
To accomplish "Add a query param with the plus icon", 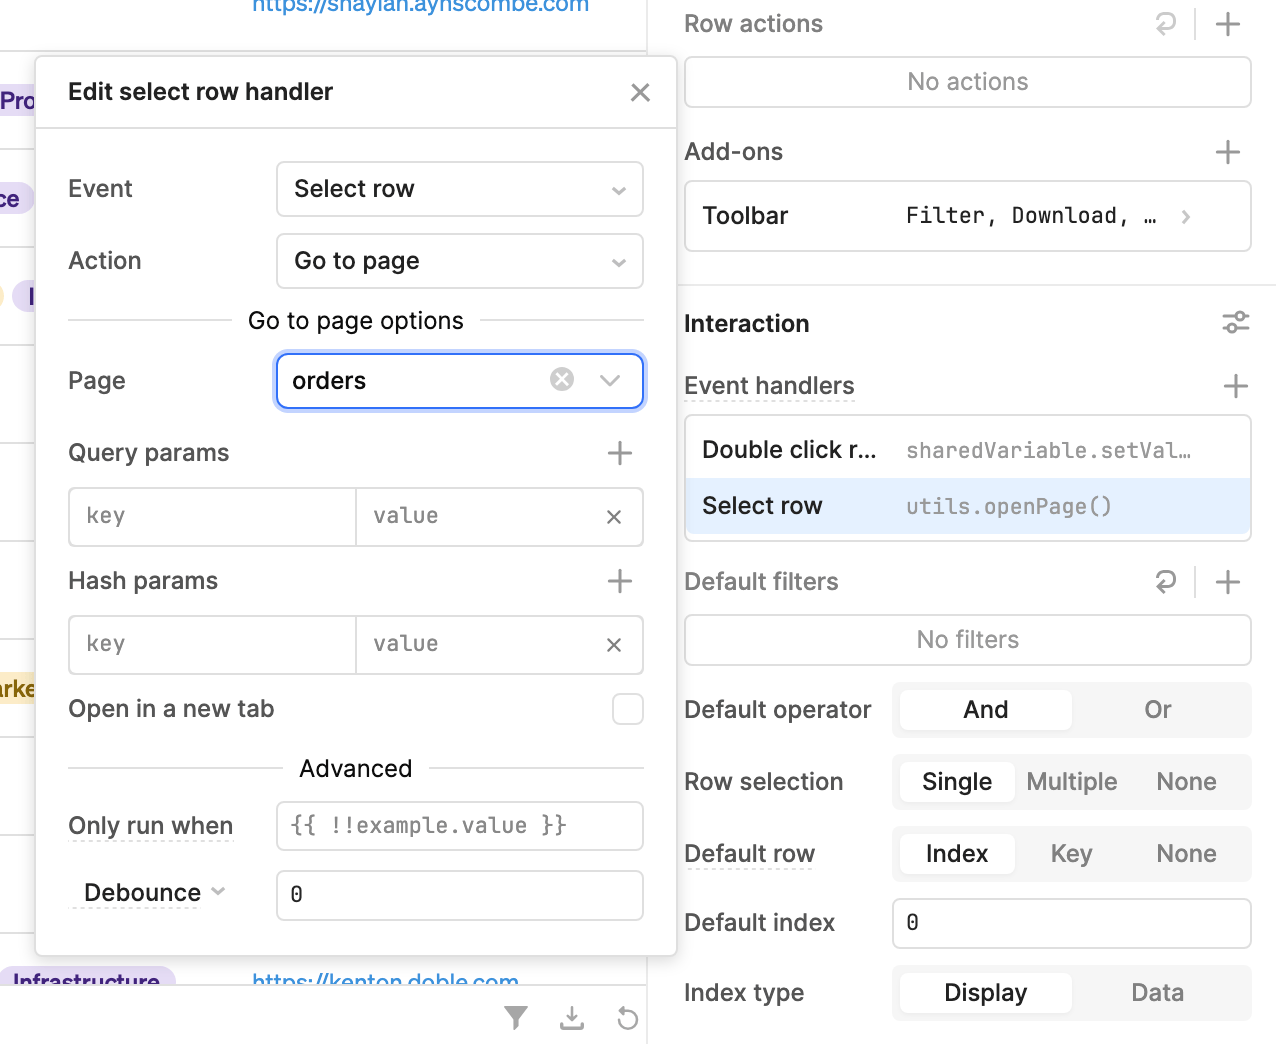I will 620,453.
